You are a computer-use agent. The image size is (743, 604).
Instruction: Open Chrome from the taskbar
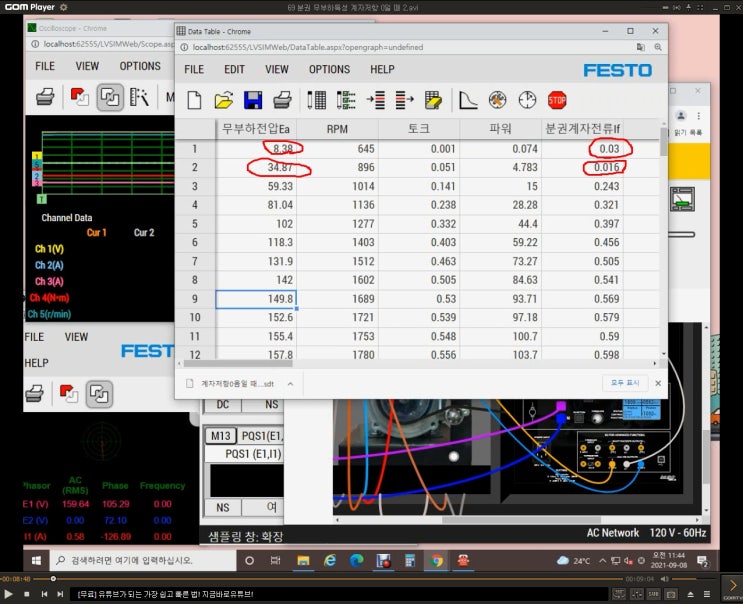[436, 560]
